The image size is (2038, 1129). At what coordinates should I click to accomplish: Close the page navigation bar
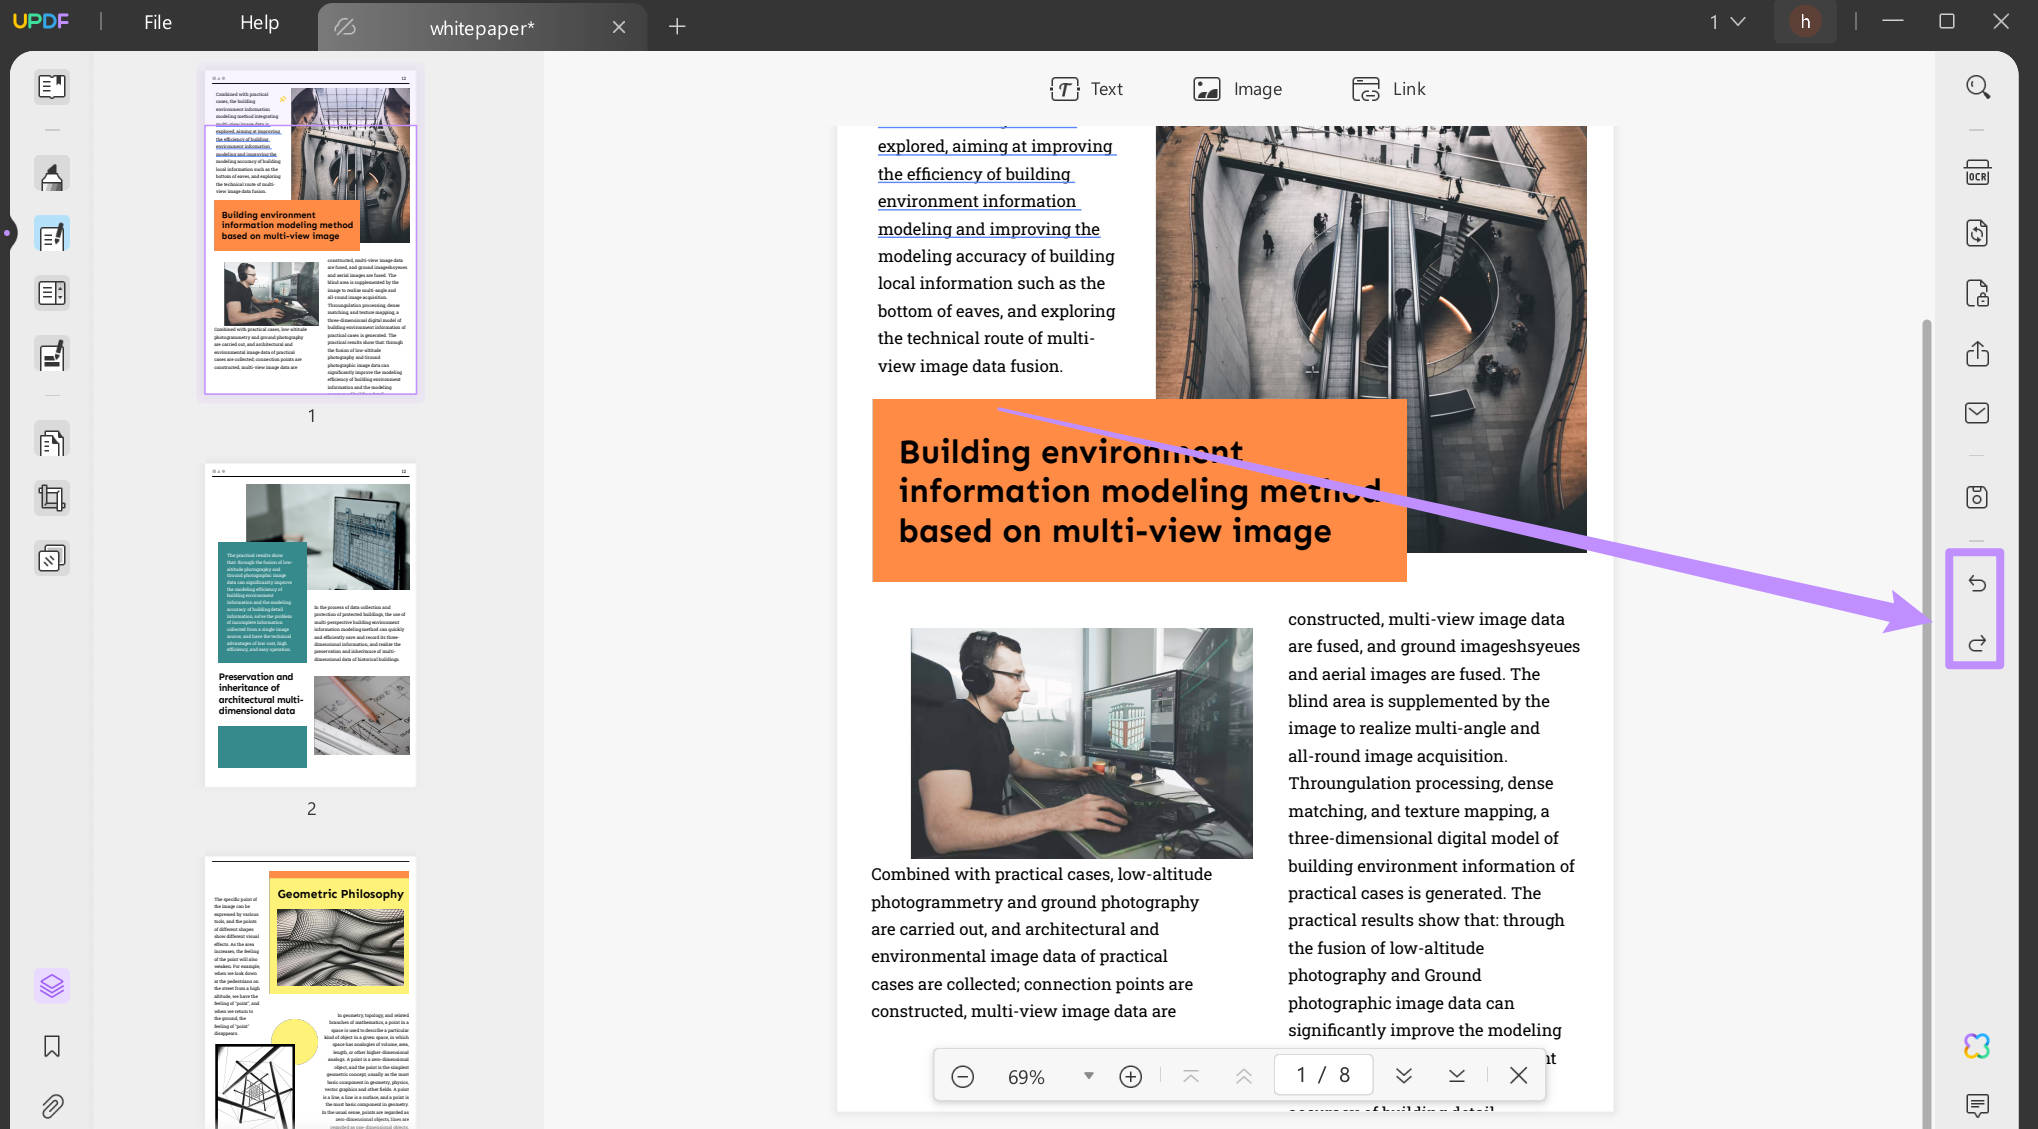1518,1075
